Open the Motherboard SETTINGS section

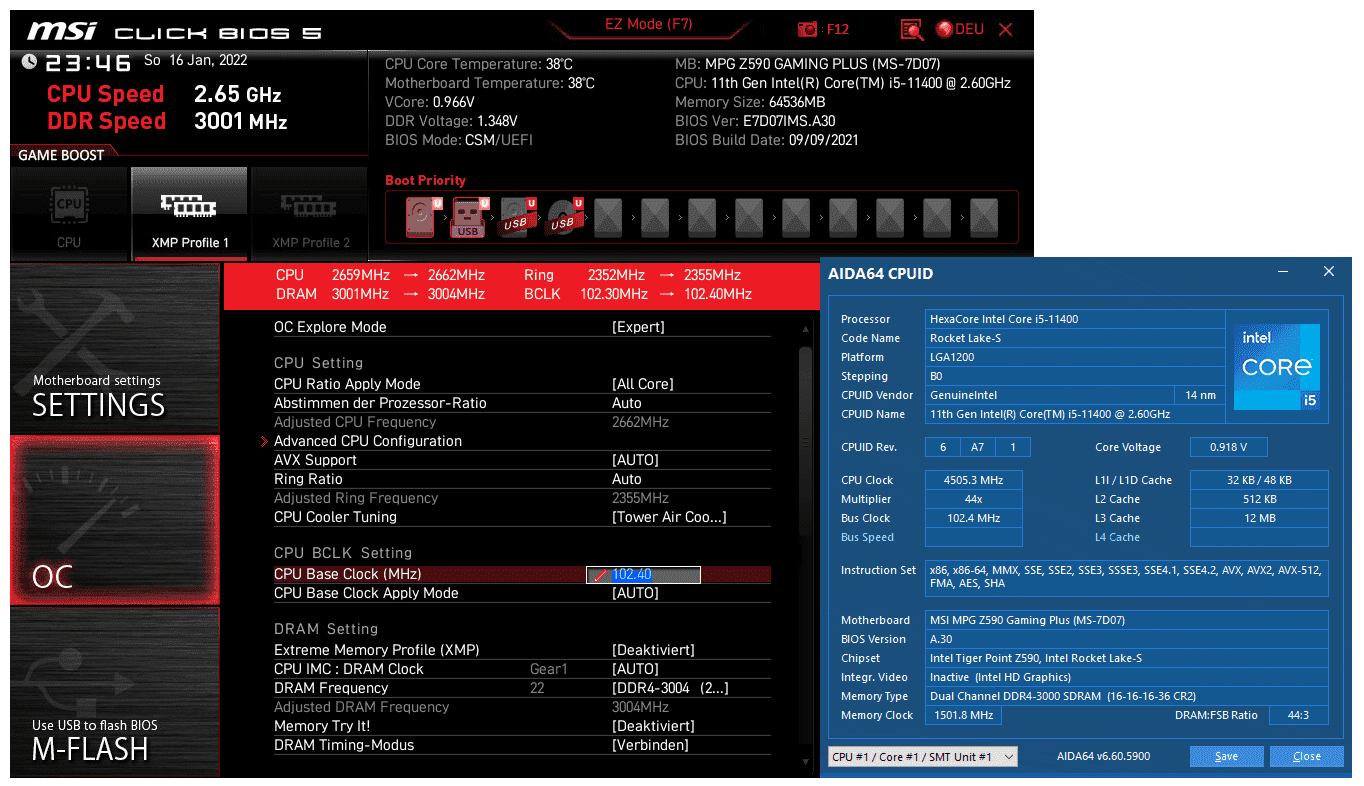pyautogui.click(x=114, y=349)
